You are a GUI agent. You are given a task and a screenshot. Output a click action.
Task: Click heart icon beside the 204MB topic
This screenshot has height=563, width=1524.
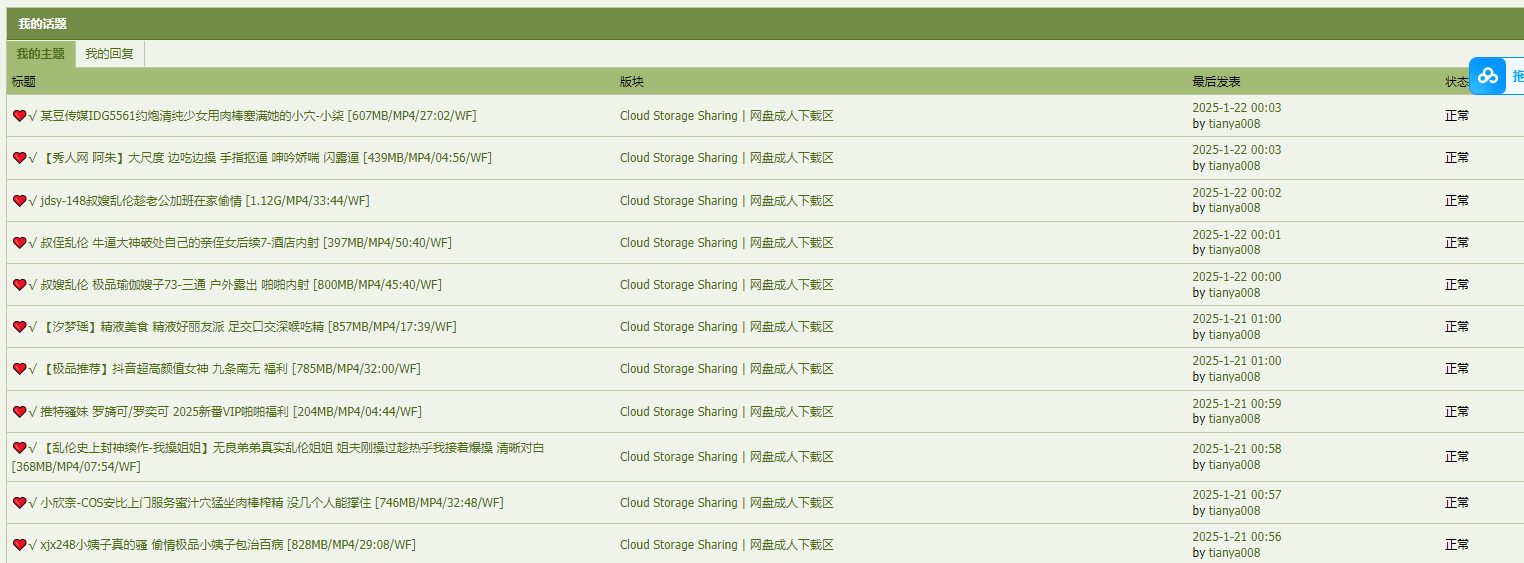(19, 412)
